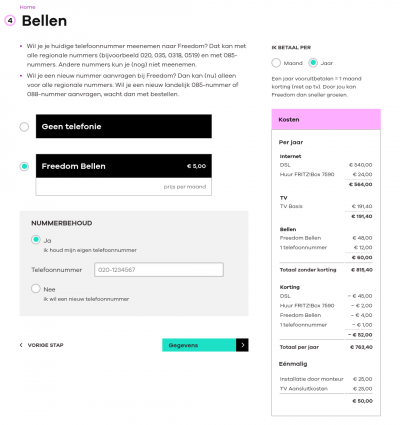Go back with Vorige stap link
The width and height of the screenshot is (400, 425).
pyautogui.click(x=45, y=345)
